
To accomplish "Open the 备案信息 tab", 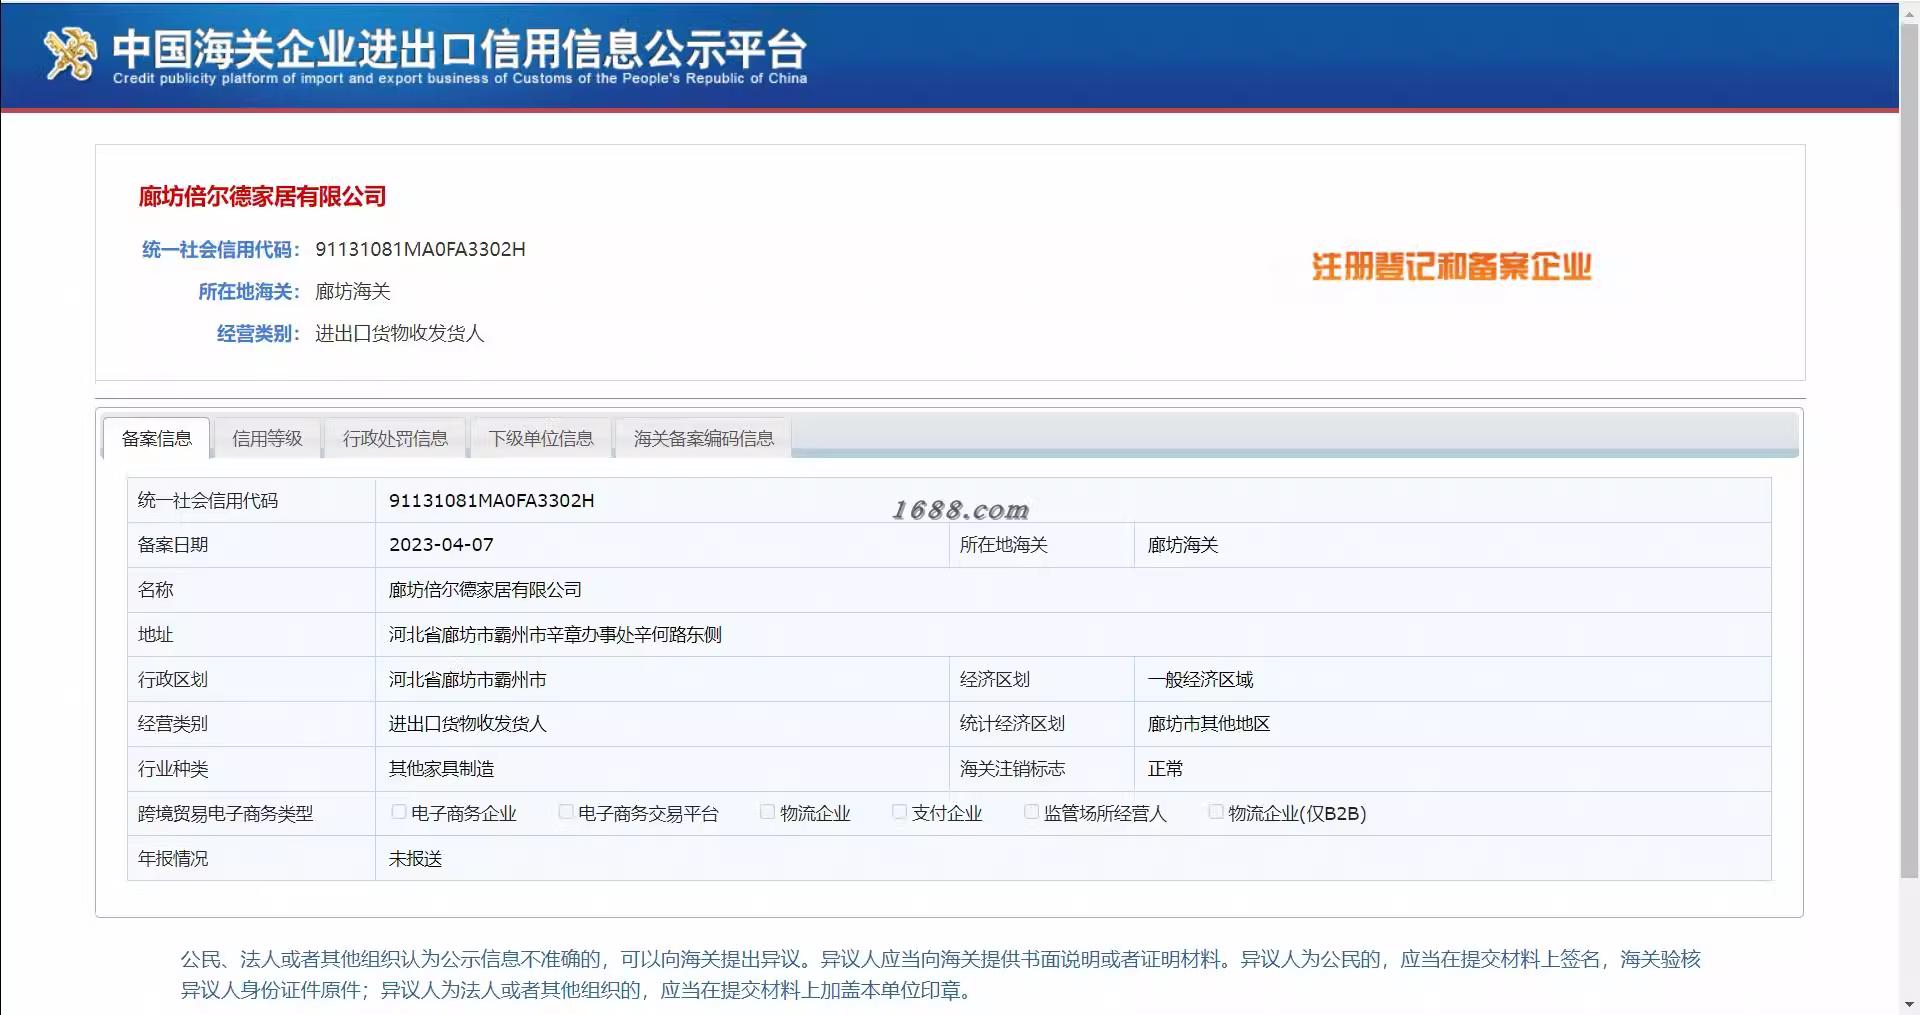I will (x=156, y=438).
